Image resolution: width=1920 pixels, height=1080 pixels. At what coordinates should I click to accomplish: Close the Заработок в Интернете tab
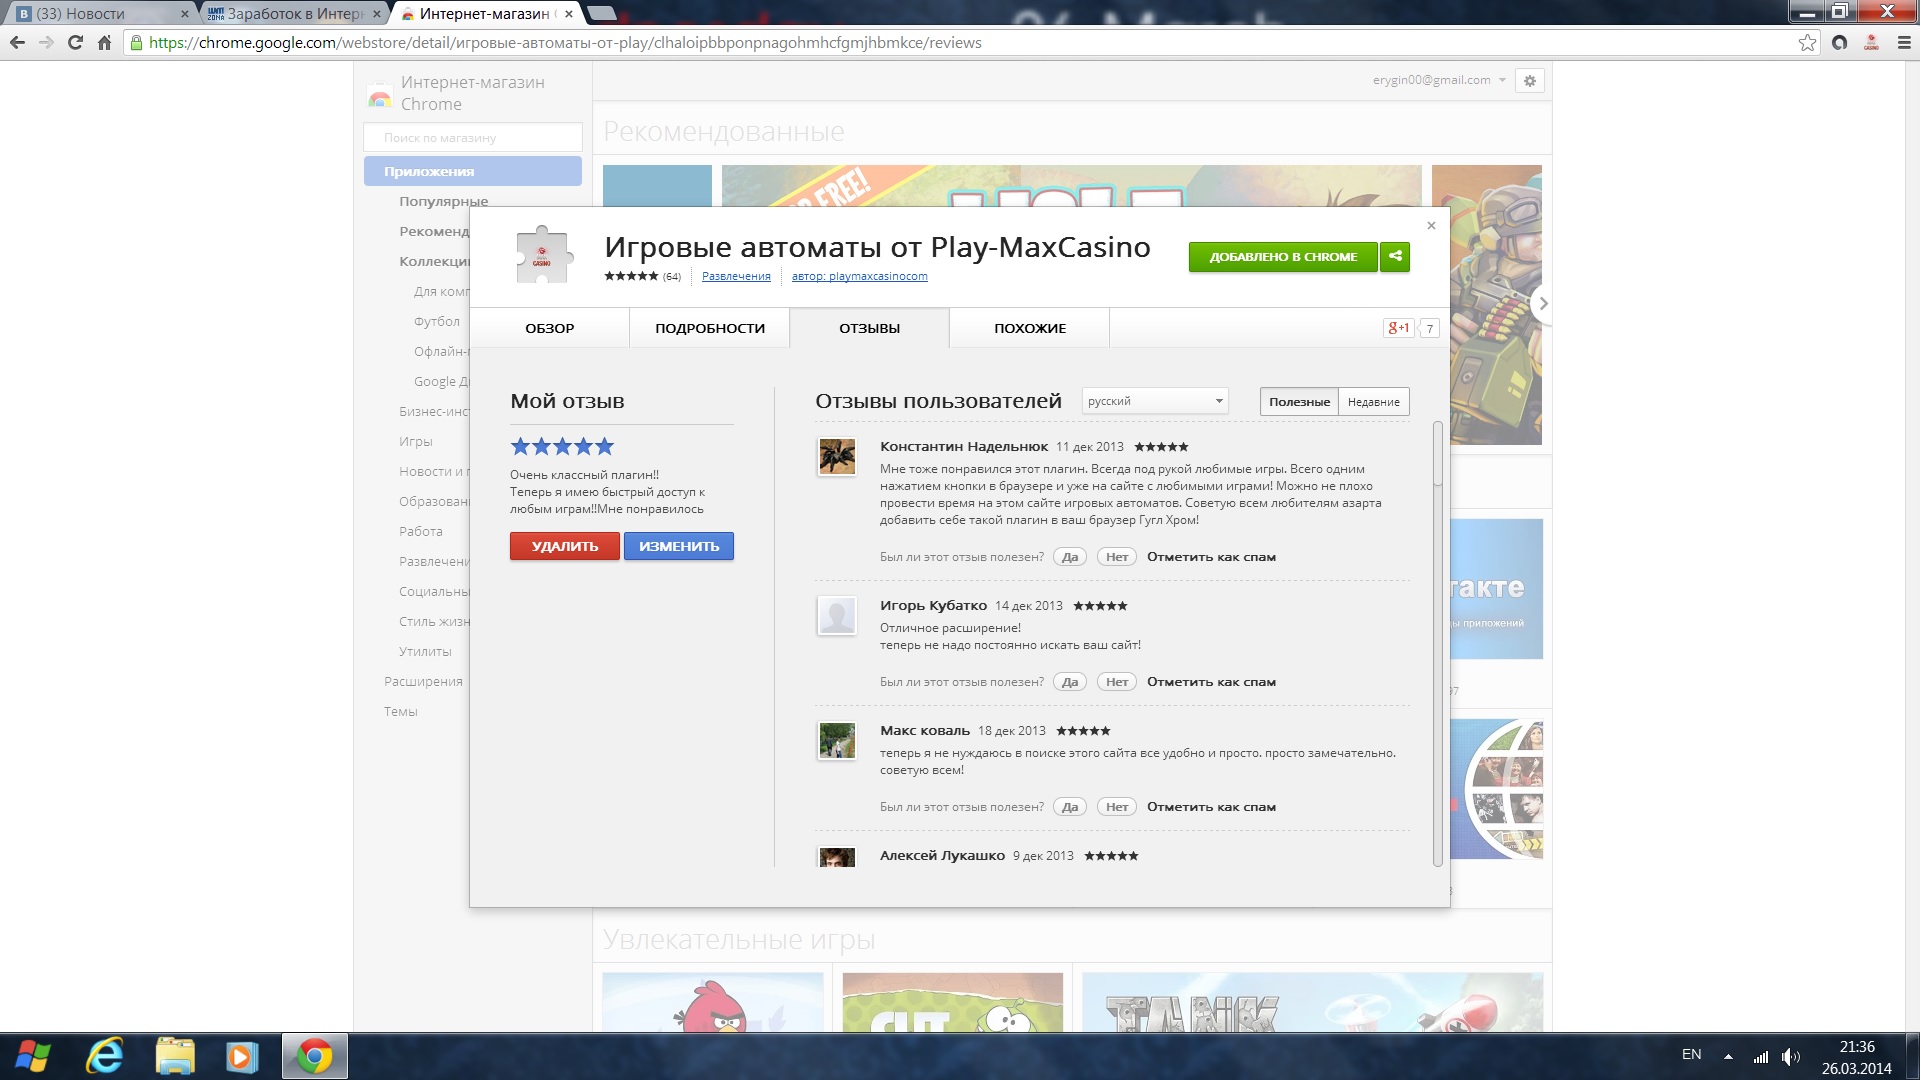(378, 14)
